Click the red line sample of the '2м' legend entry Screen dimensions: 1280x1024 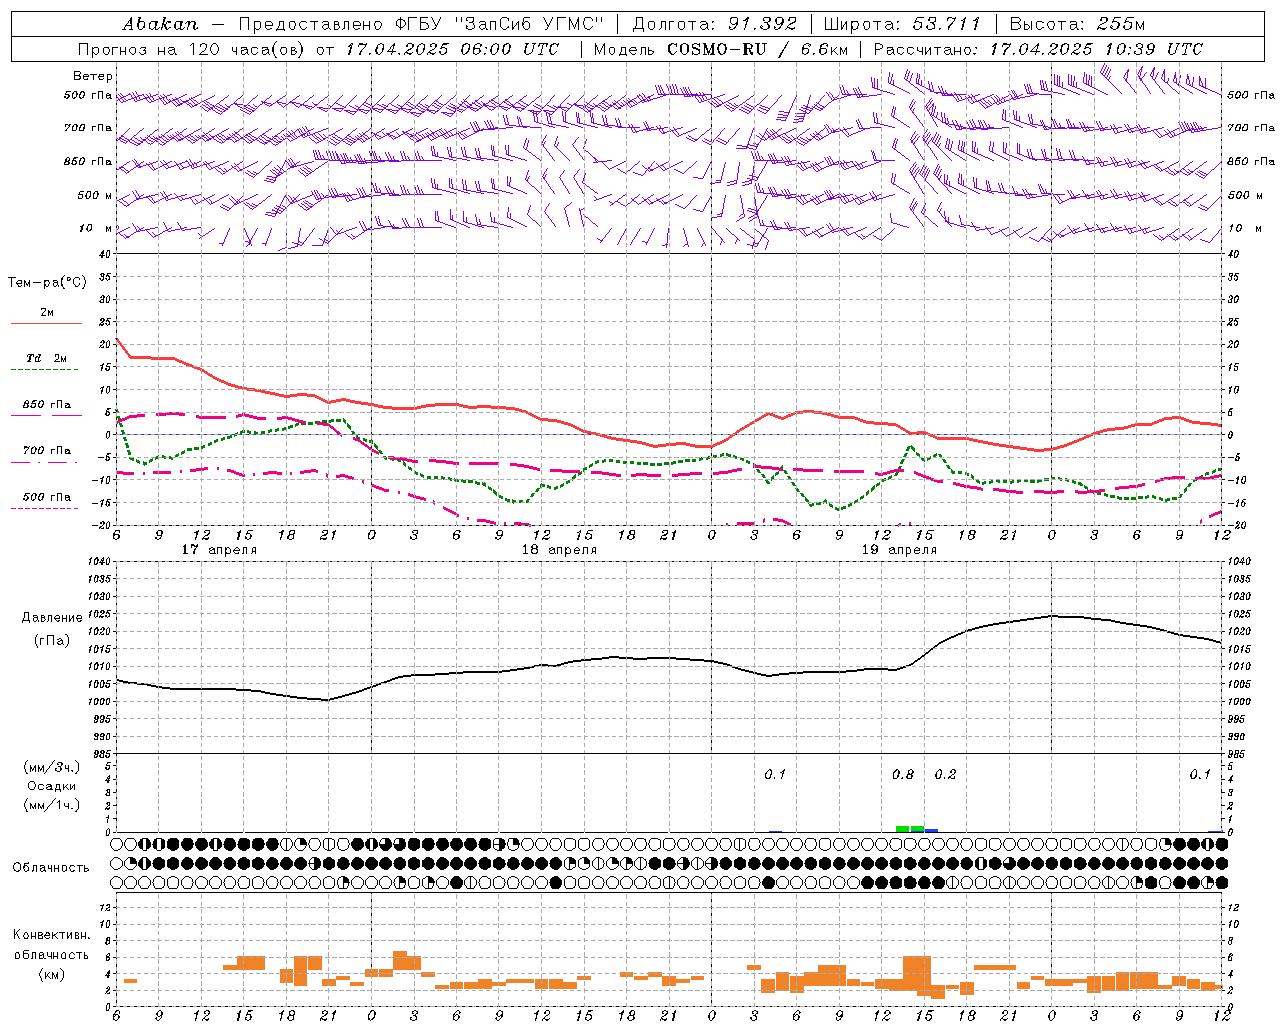[46, 323]
